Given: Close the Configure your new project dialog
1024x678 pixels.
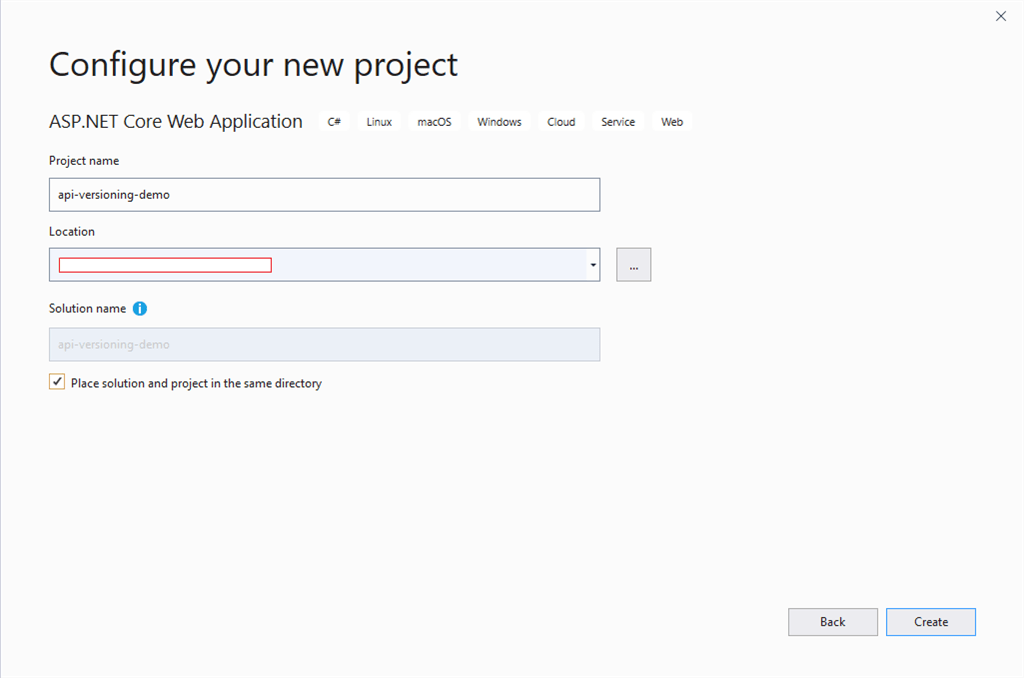Looking at the screenshot, I should pos(1000,16).
